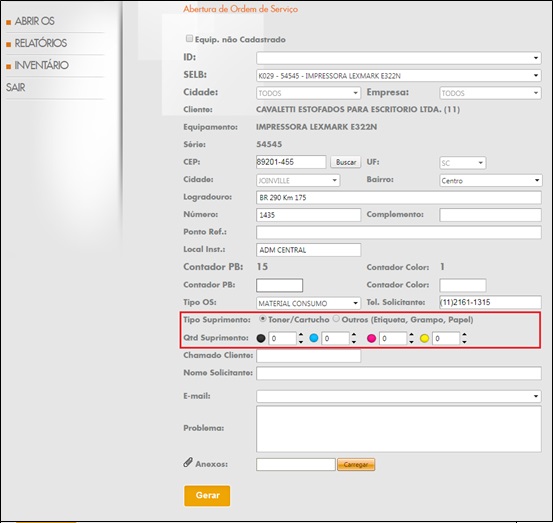Go to RELATÓRIOS in the sidebar
The height and width of the screenshot is (523, 553).
click(41, 43)
